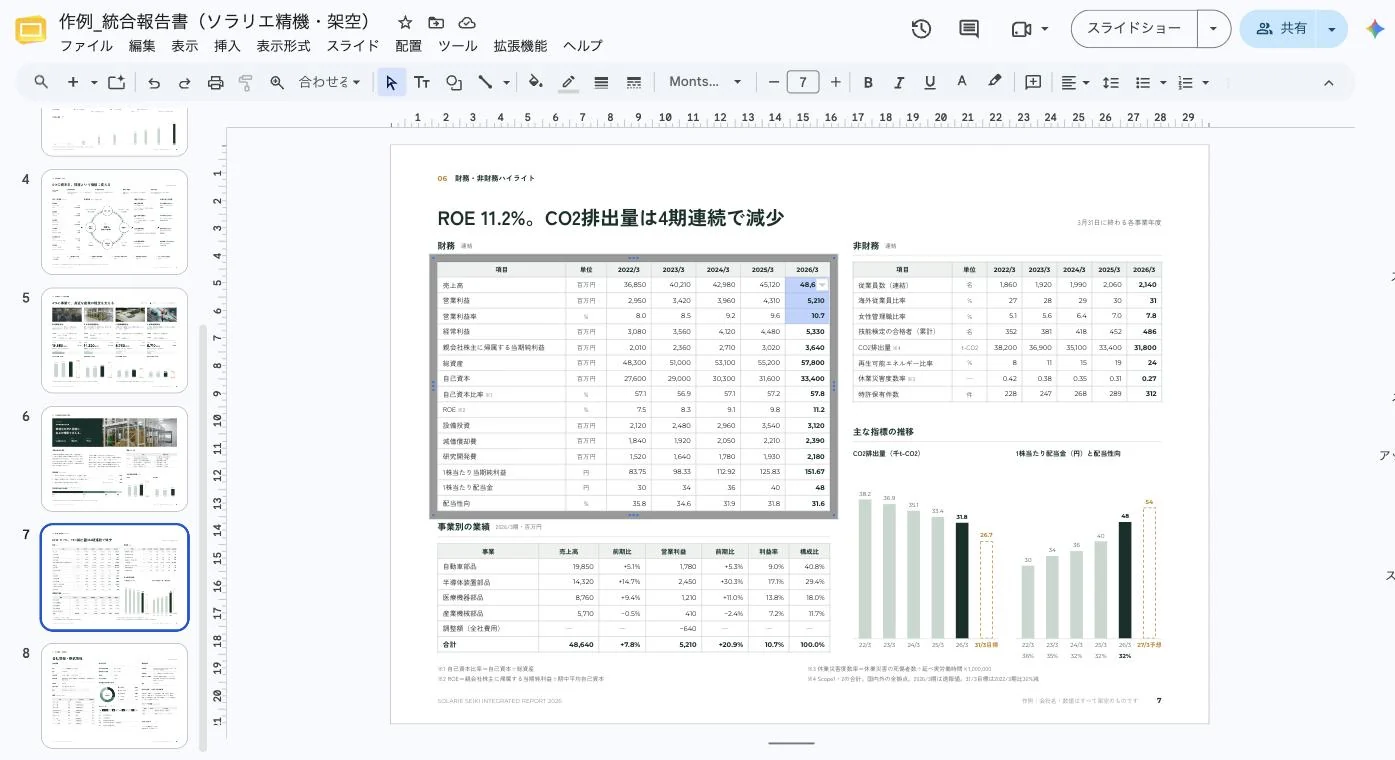This screenshot has height=760, width=1395.
Task: Pick the line drawing tool
Action: [485, 82]
